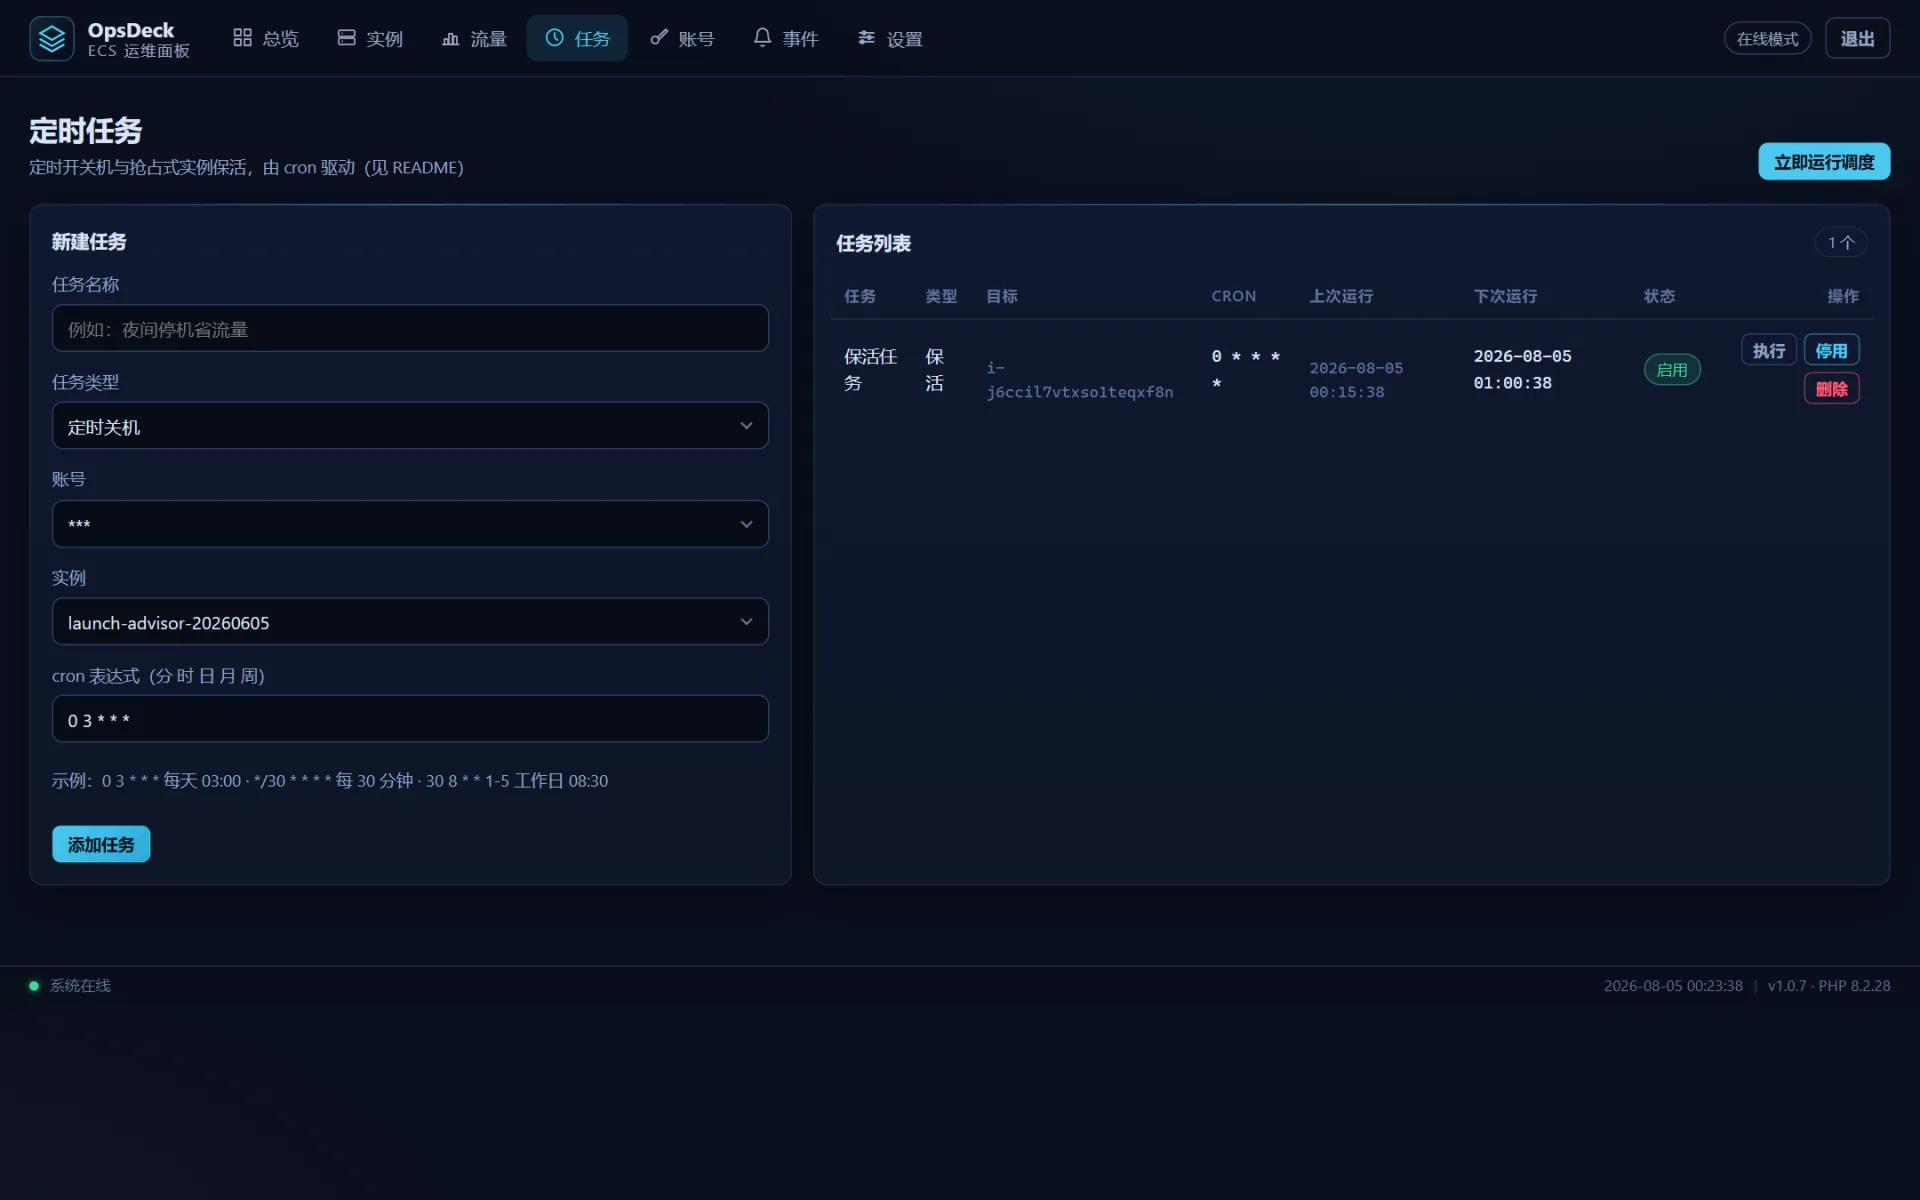Switch to the 流量 traffic tab

tap(473, 38)
